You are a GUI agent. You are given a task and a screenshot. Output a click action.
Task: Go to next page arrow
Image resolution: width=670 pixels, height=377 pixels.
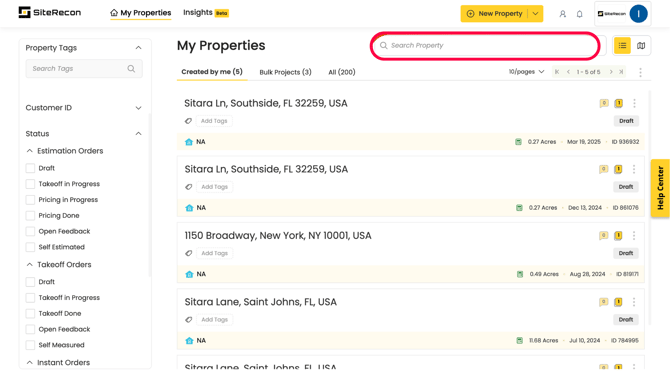click(x=611, y=72)
